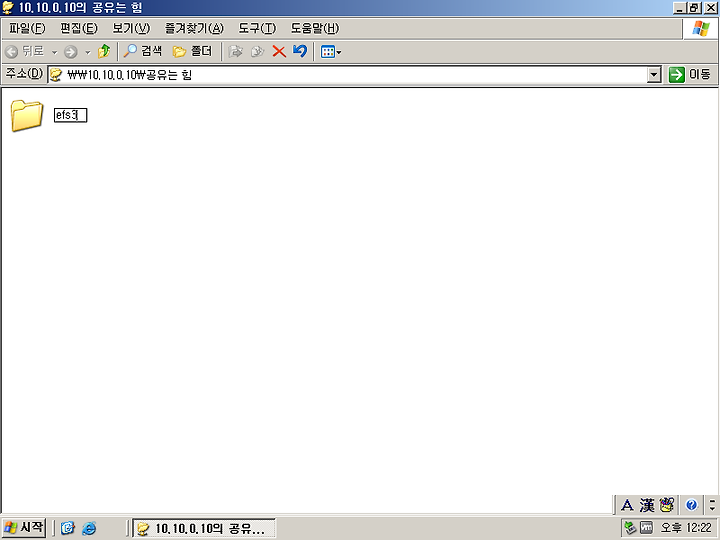Open the Forward history dropdown arrow
Viewport: 720px width, 540px height.
[88, 52]
